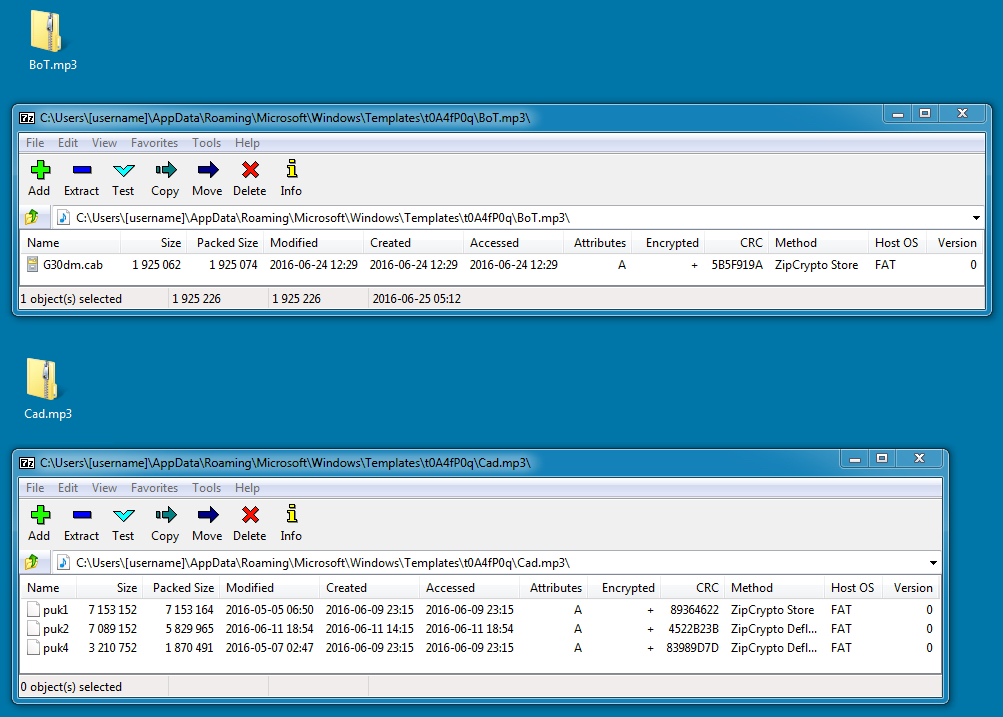The image size is (1003, 717).
Task: Open the File menu in Cad.mp3 window
Action: click(x=35, y=488)
